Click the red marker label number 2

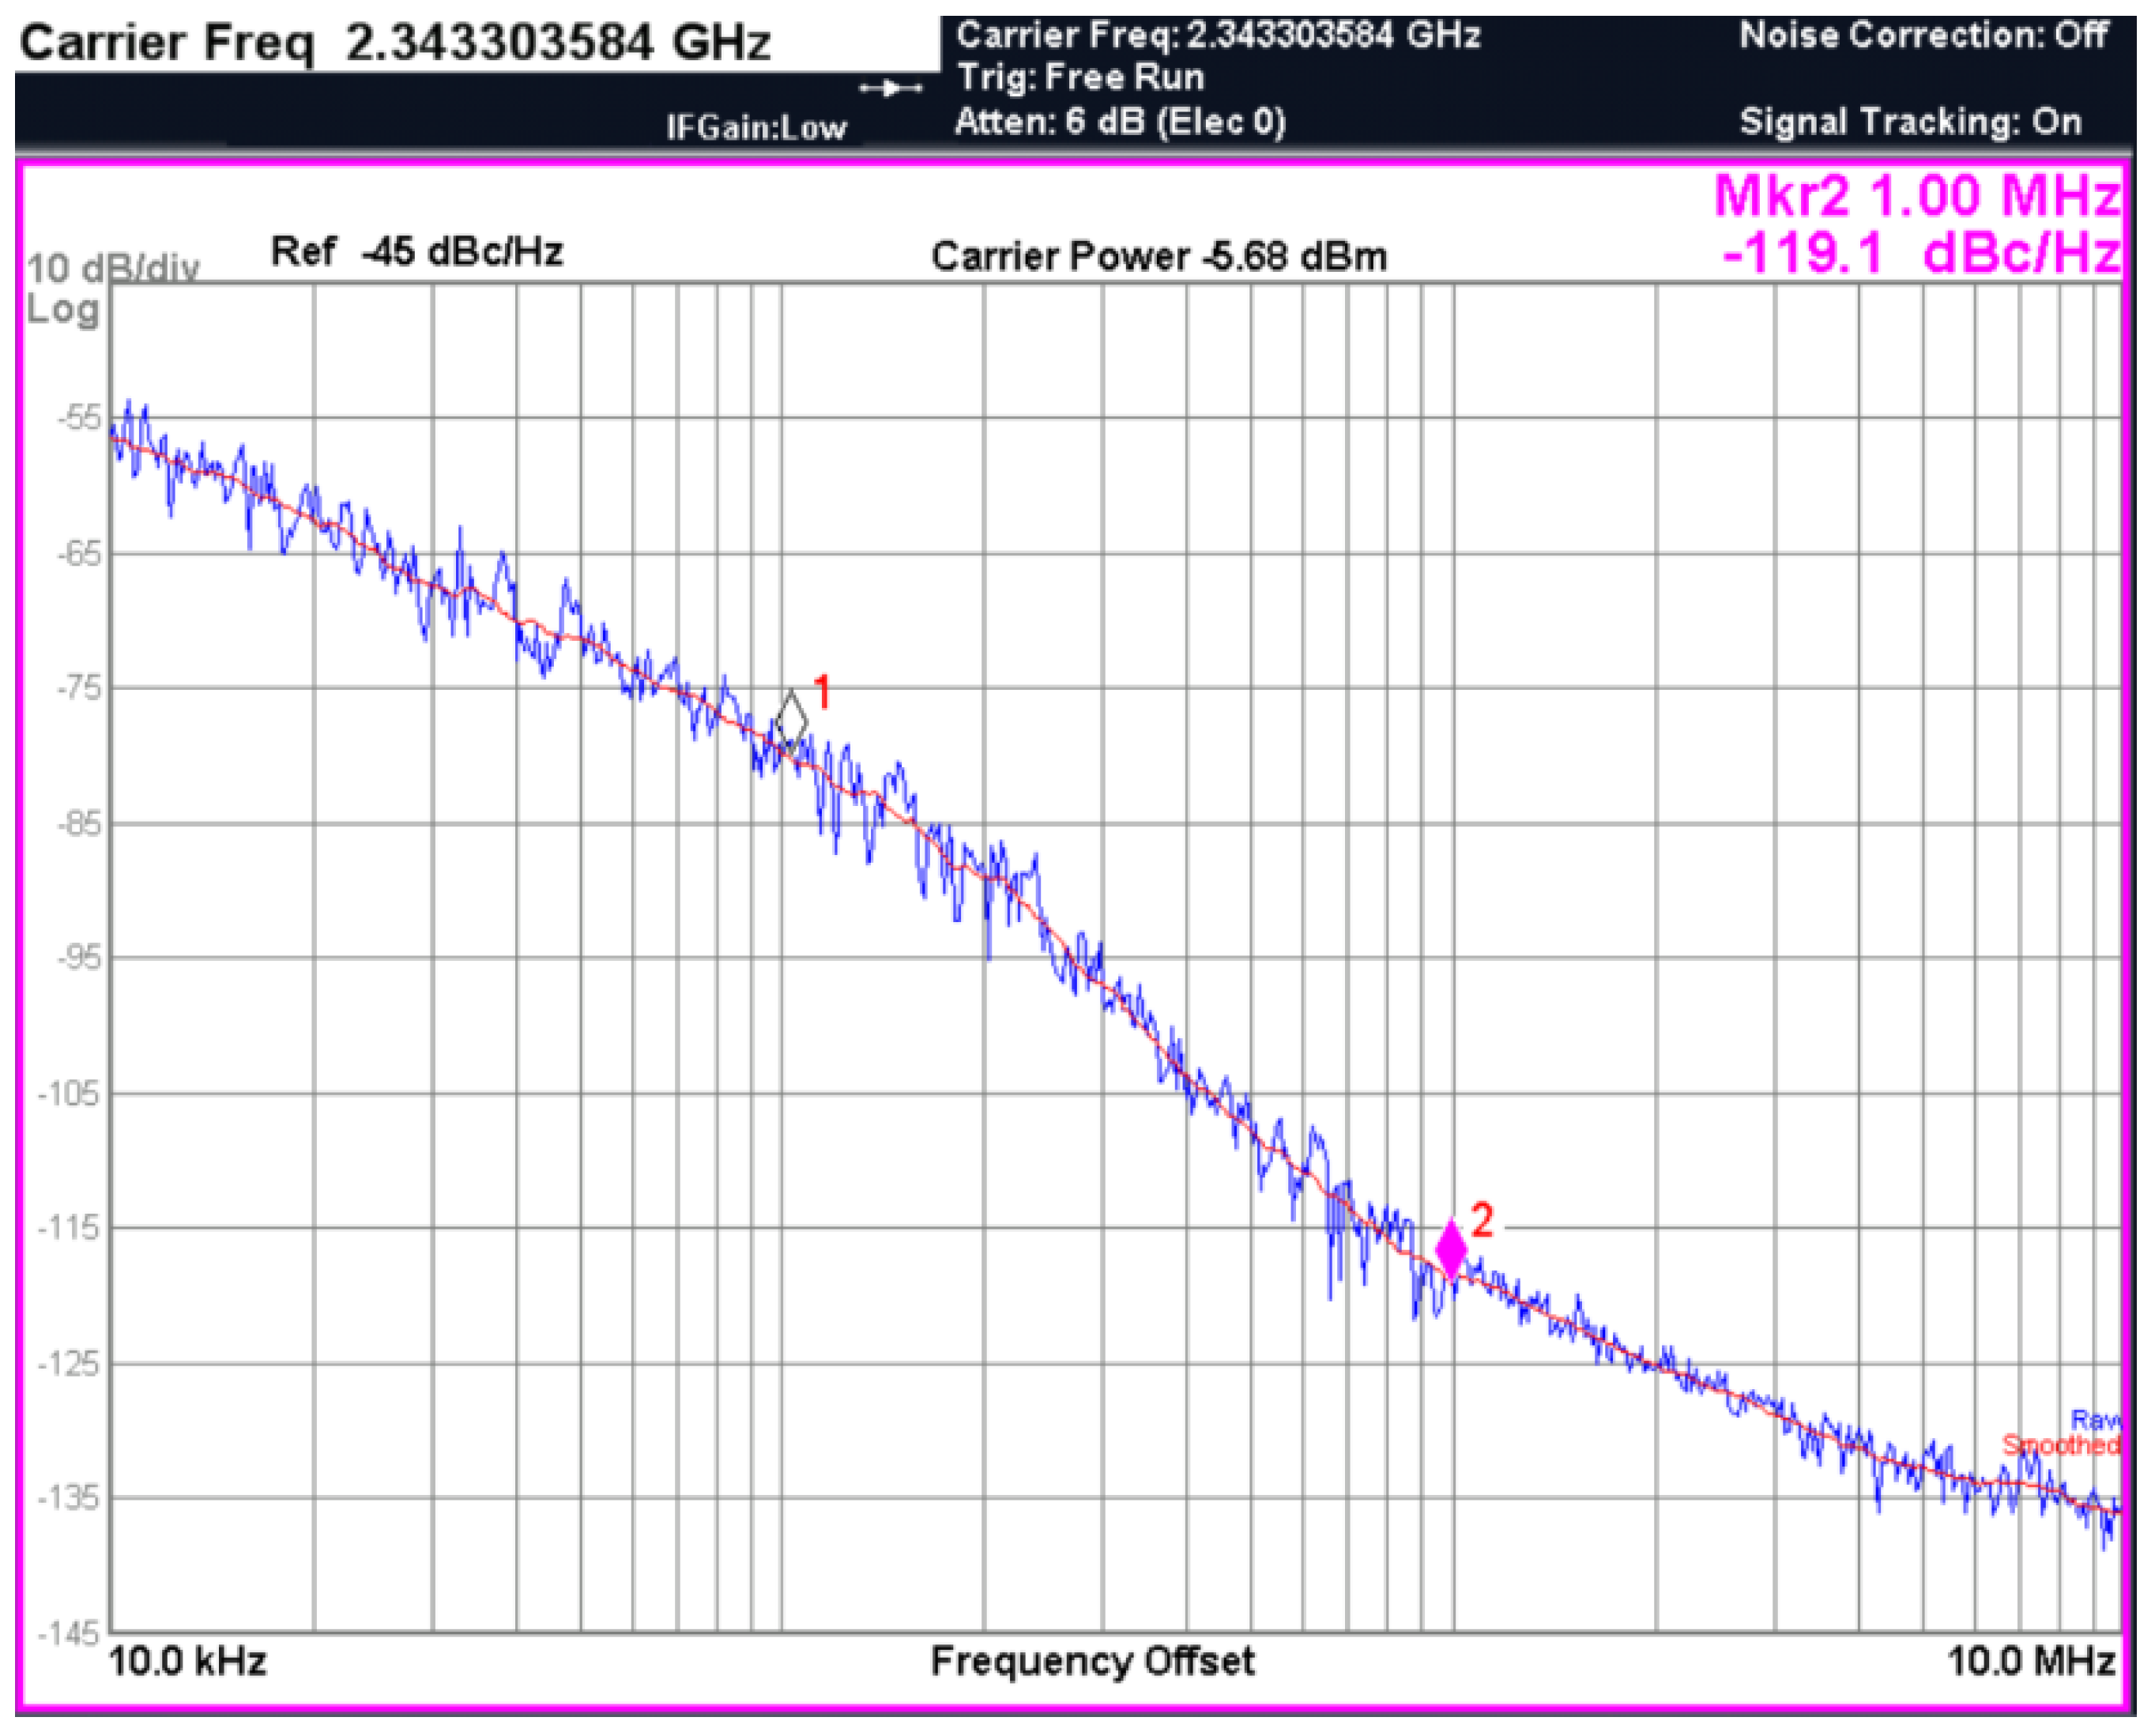click(x=1482, y=1220)
